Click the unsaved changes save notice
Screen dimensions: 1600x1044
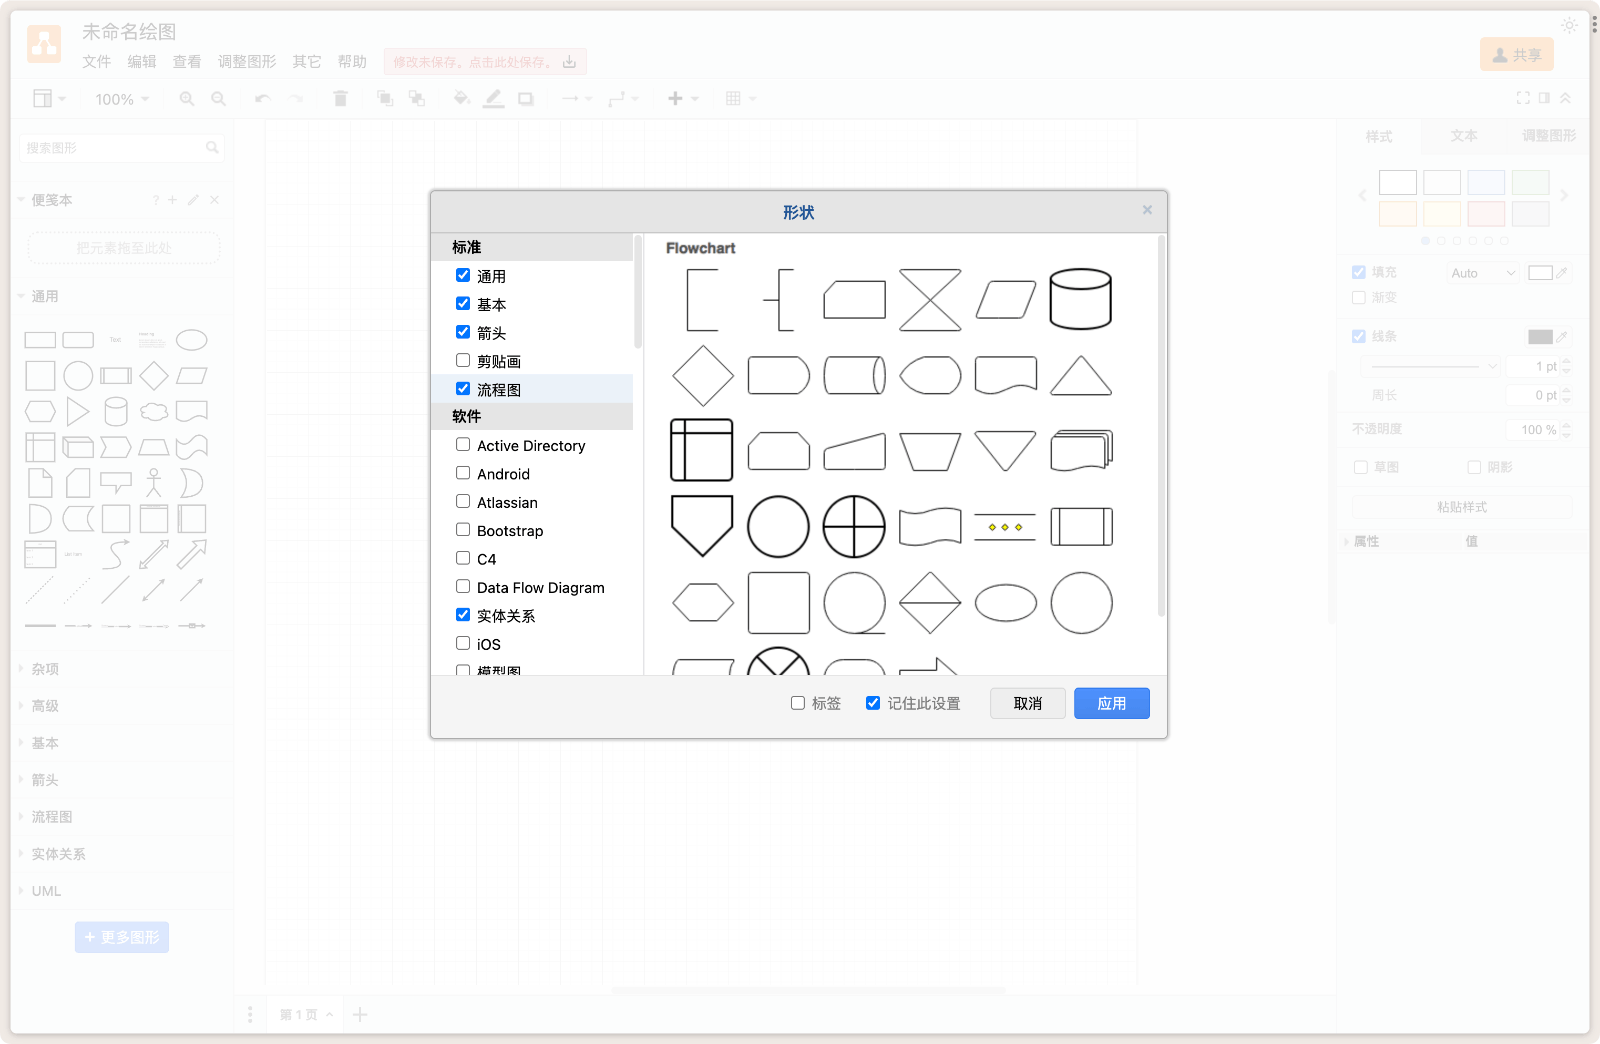click(485, 62)
